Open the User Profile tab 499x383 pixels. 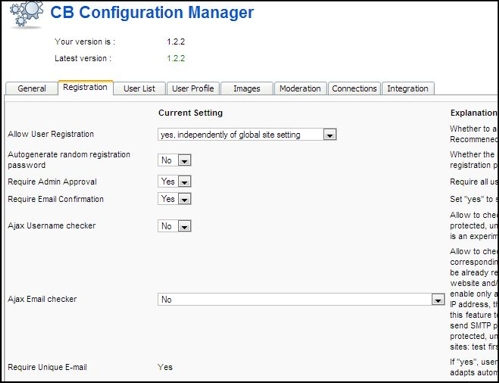(193, 89)
